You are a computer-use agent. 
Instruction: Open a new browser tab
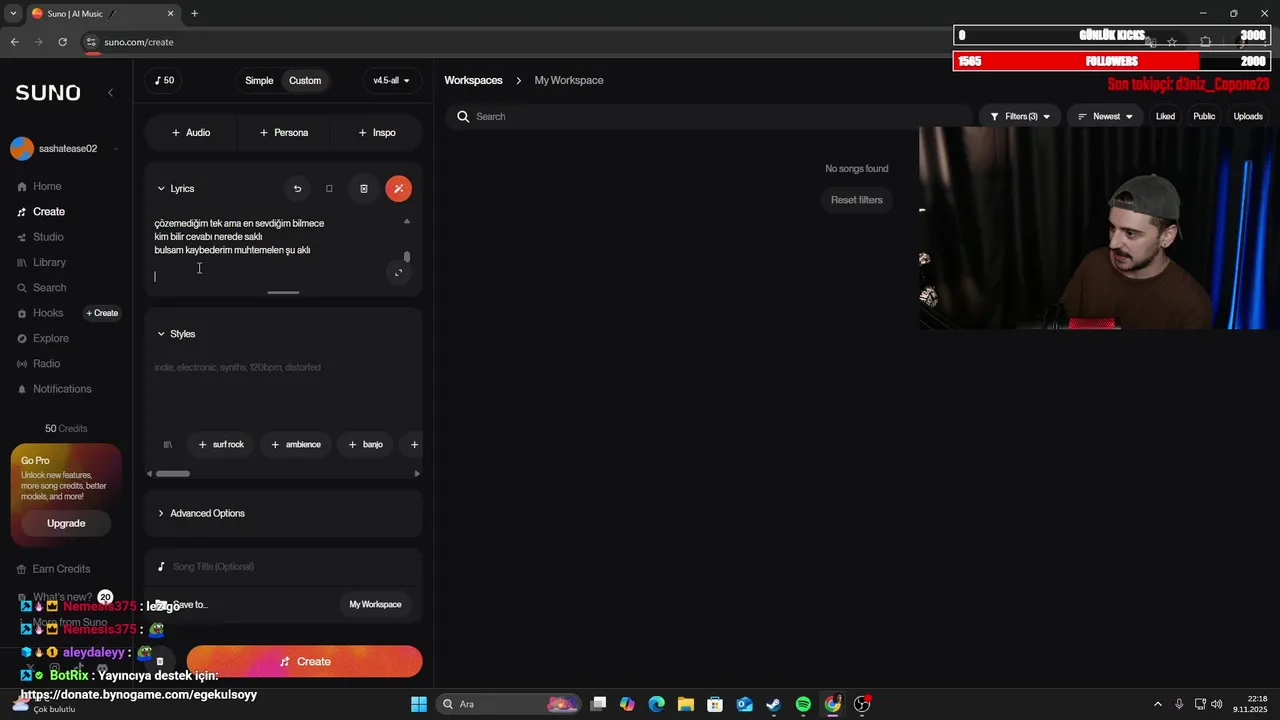coord(194,14)
